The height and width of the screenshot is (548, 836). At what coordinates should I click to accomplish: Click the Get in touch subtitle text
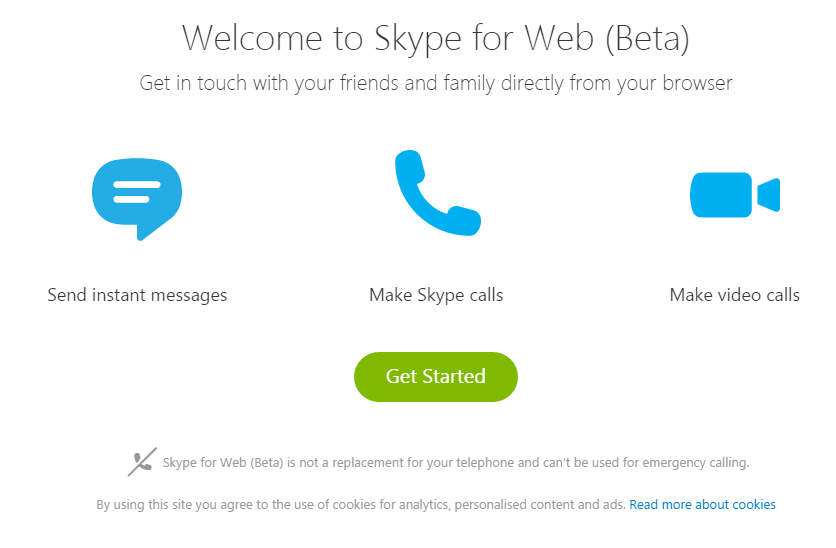[436, 84]
